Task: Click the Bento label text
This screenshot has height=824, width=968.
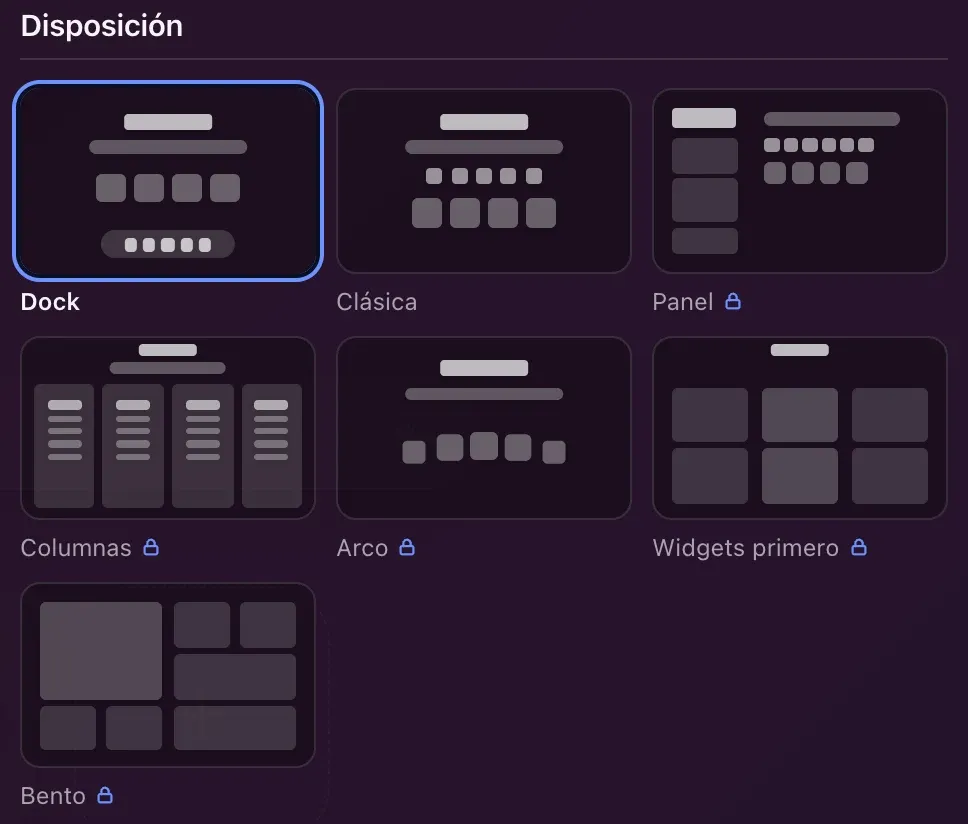Action: [53, 796]
